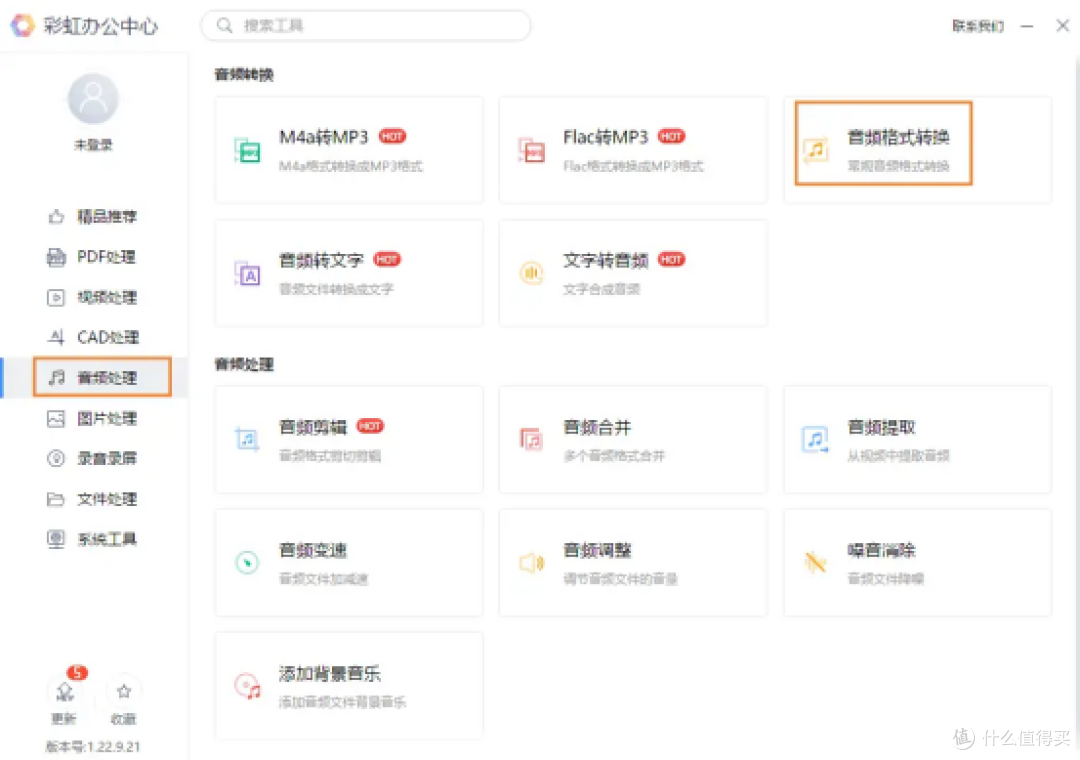1080x760 pixels.
Task: Open 系统工具 in sidebar
Action: pyautogui.click(x=93, y=538)
